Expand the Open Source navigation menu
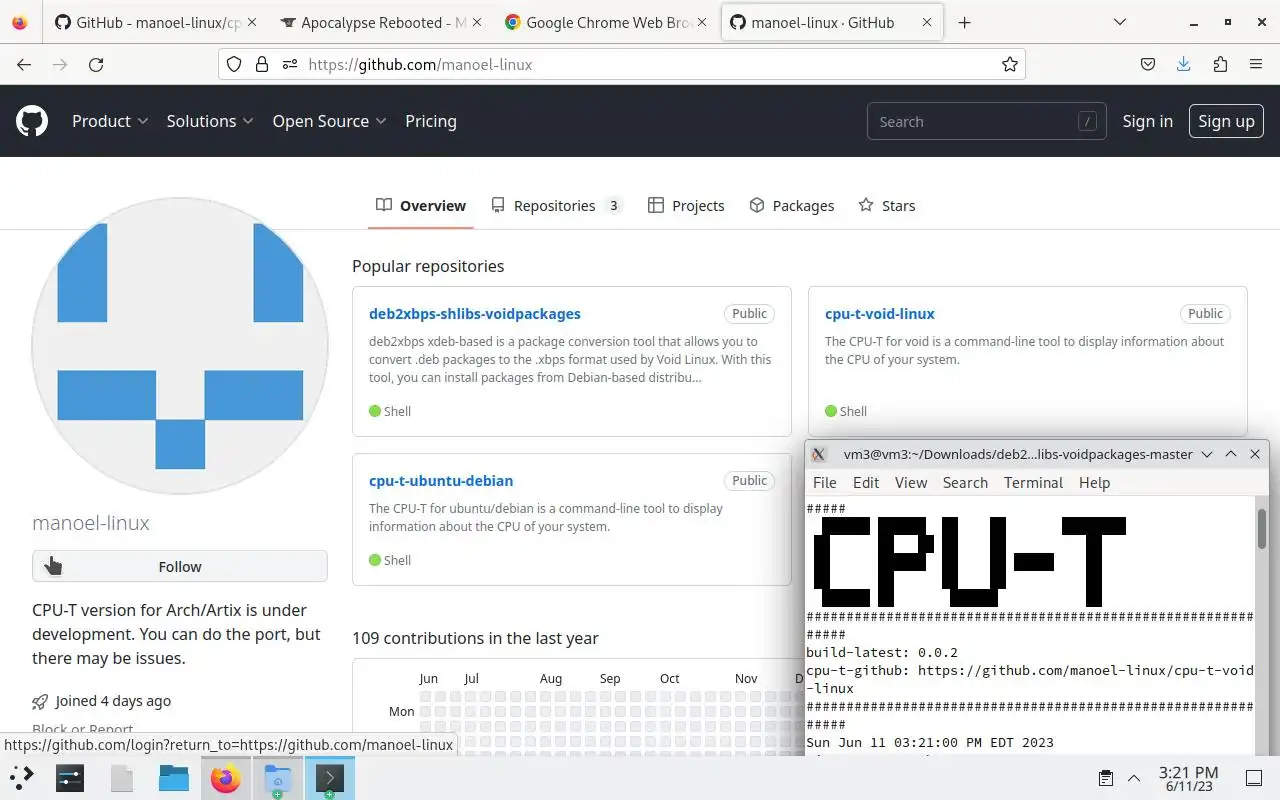The width and height of the screenshot is (1280, 800). pyautogui.click(x=329, y=121)
